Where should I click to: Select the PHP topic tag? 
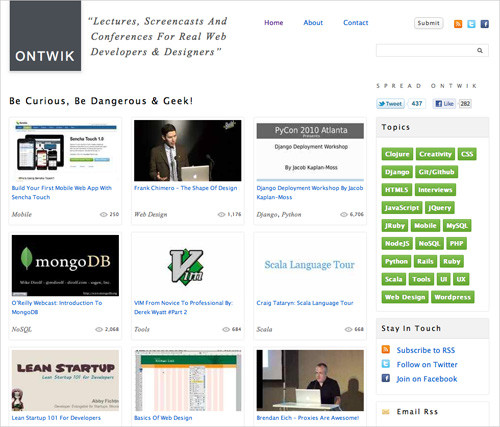456,243
